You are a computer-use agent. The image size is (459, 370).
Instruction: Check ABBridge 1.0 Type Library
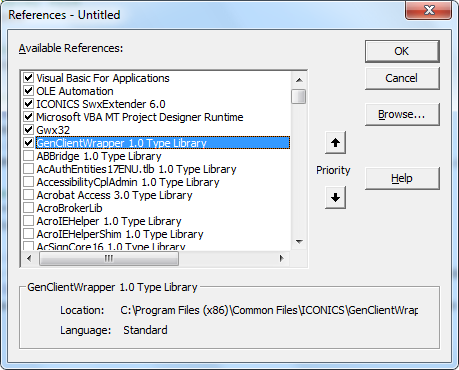click(29, 156)
